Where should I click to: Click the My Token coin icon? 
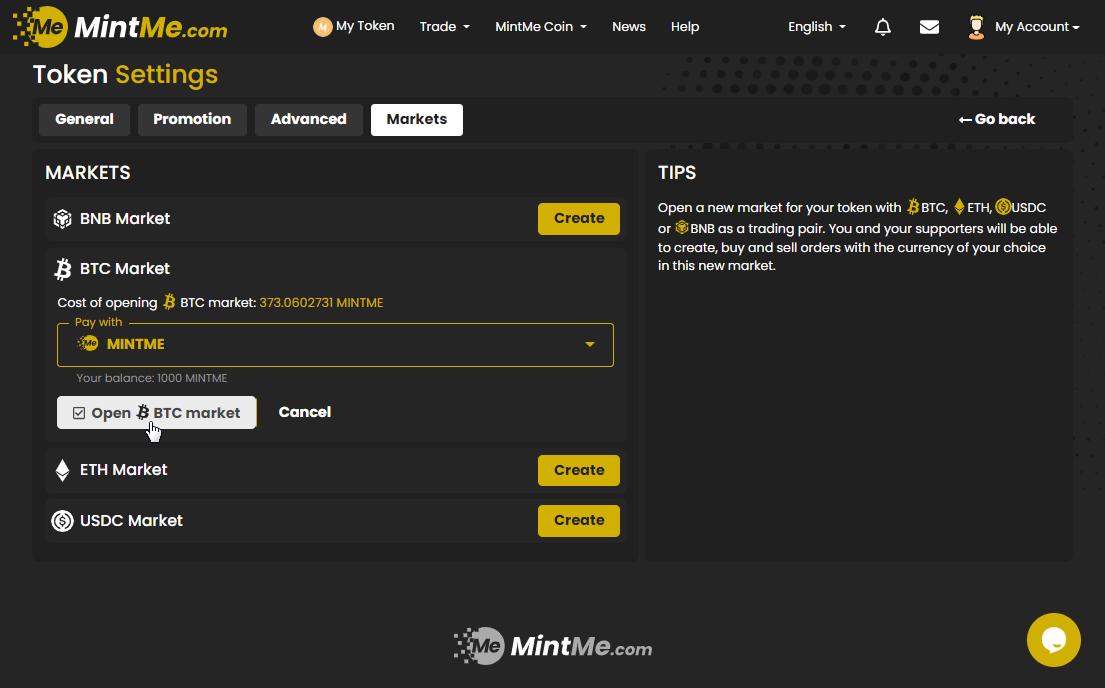tap(322, 27)
